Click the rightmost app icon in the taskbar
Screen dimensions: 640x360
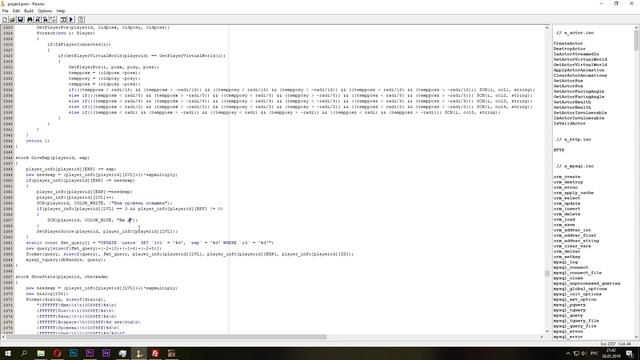click(171, 353)
